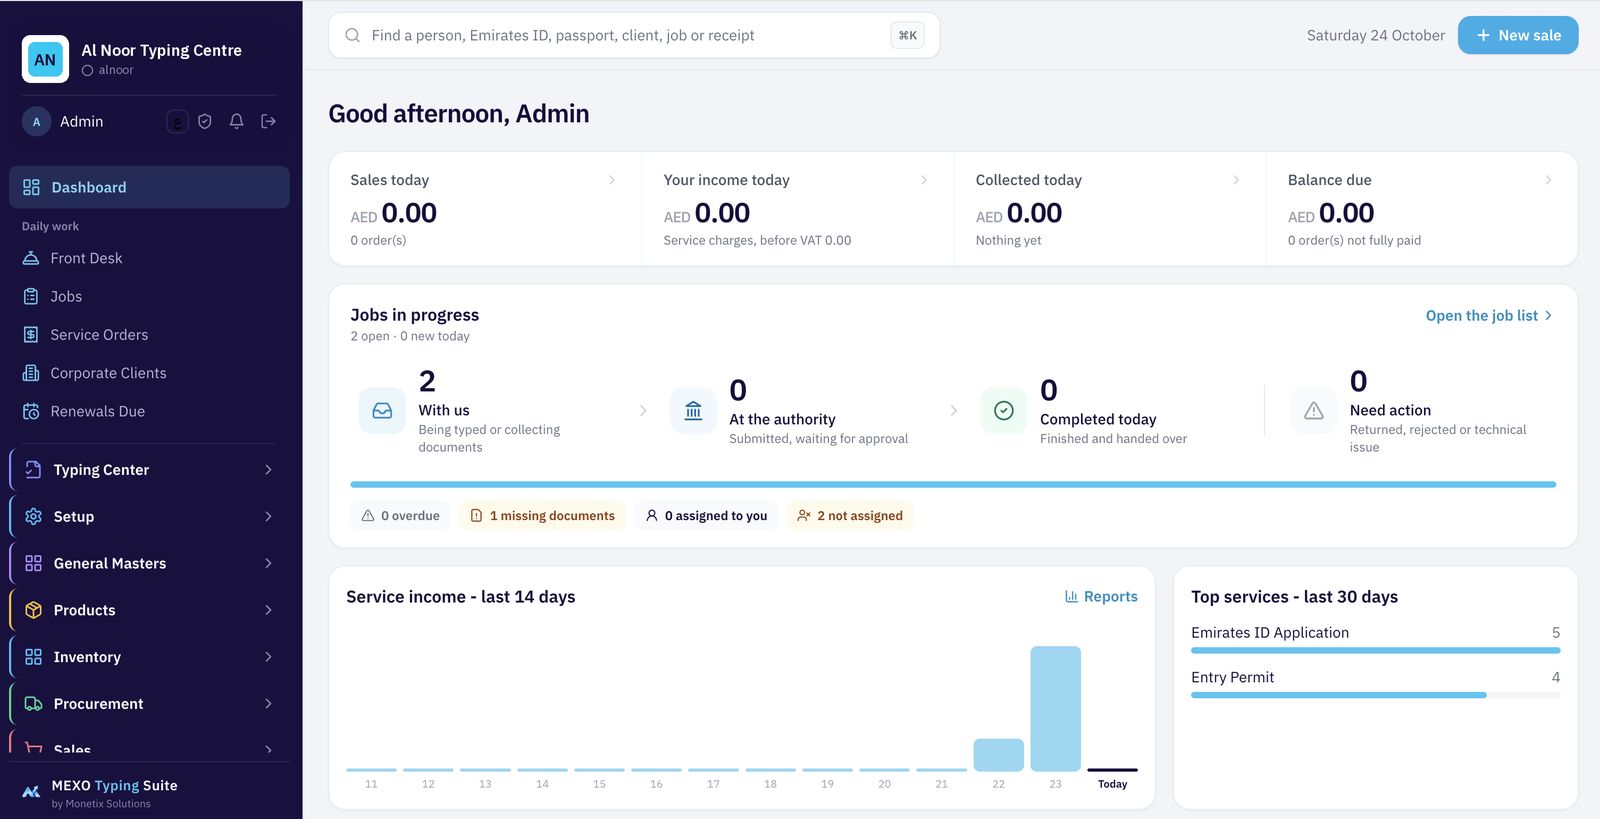Expand the Inventory section

pyautogui.click(x=149, y=657)
